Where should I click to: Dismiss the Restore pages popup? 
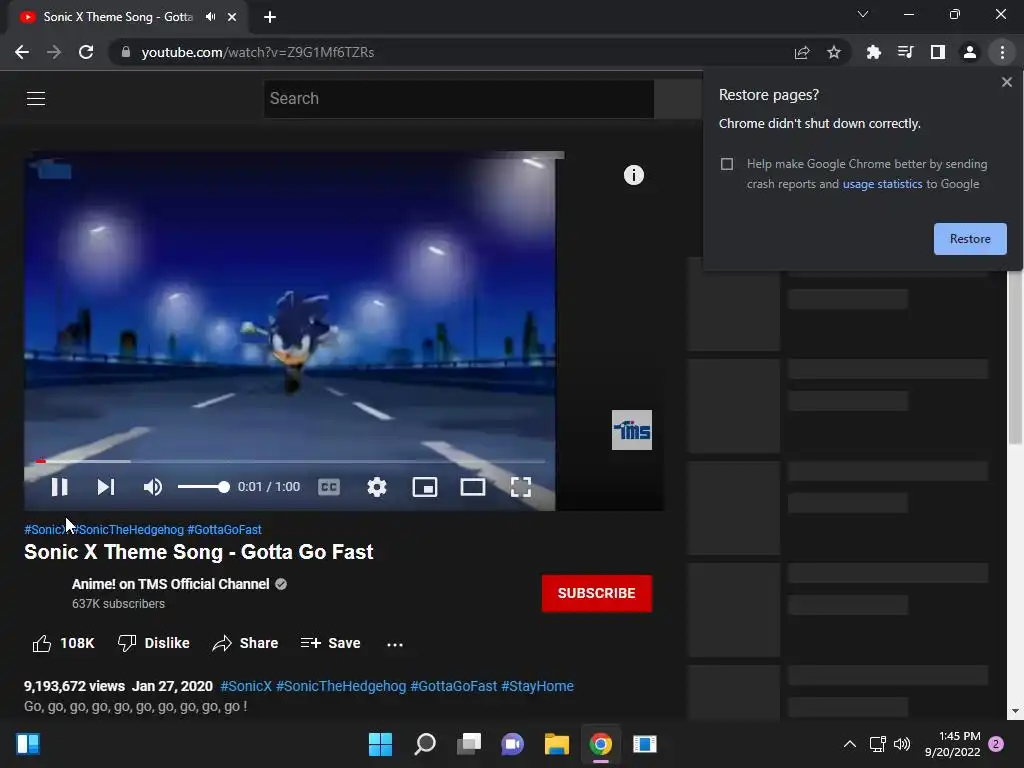click(1006, 82)
